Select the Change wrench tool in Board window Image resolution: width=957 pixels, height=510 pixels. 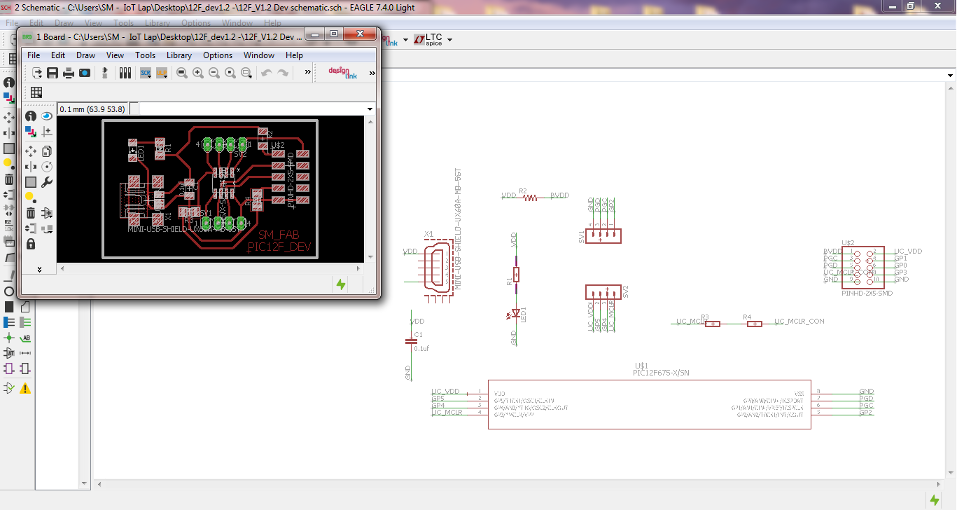pos(46,182)
